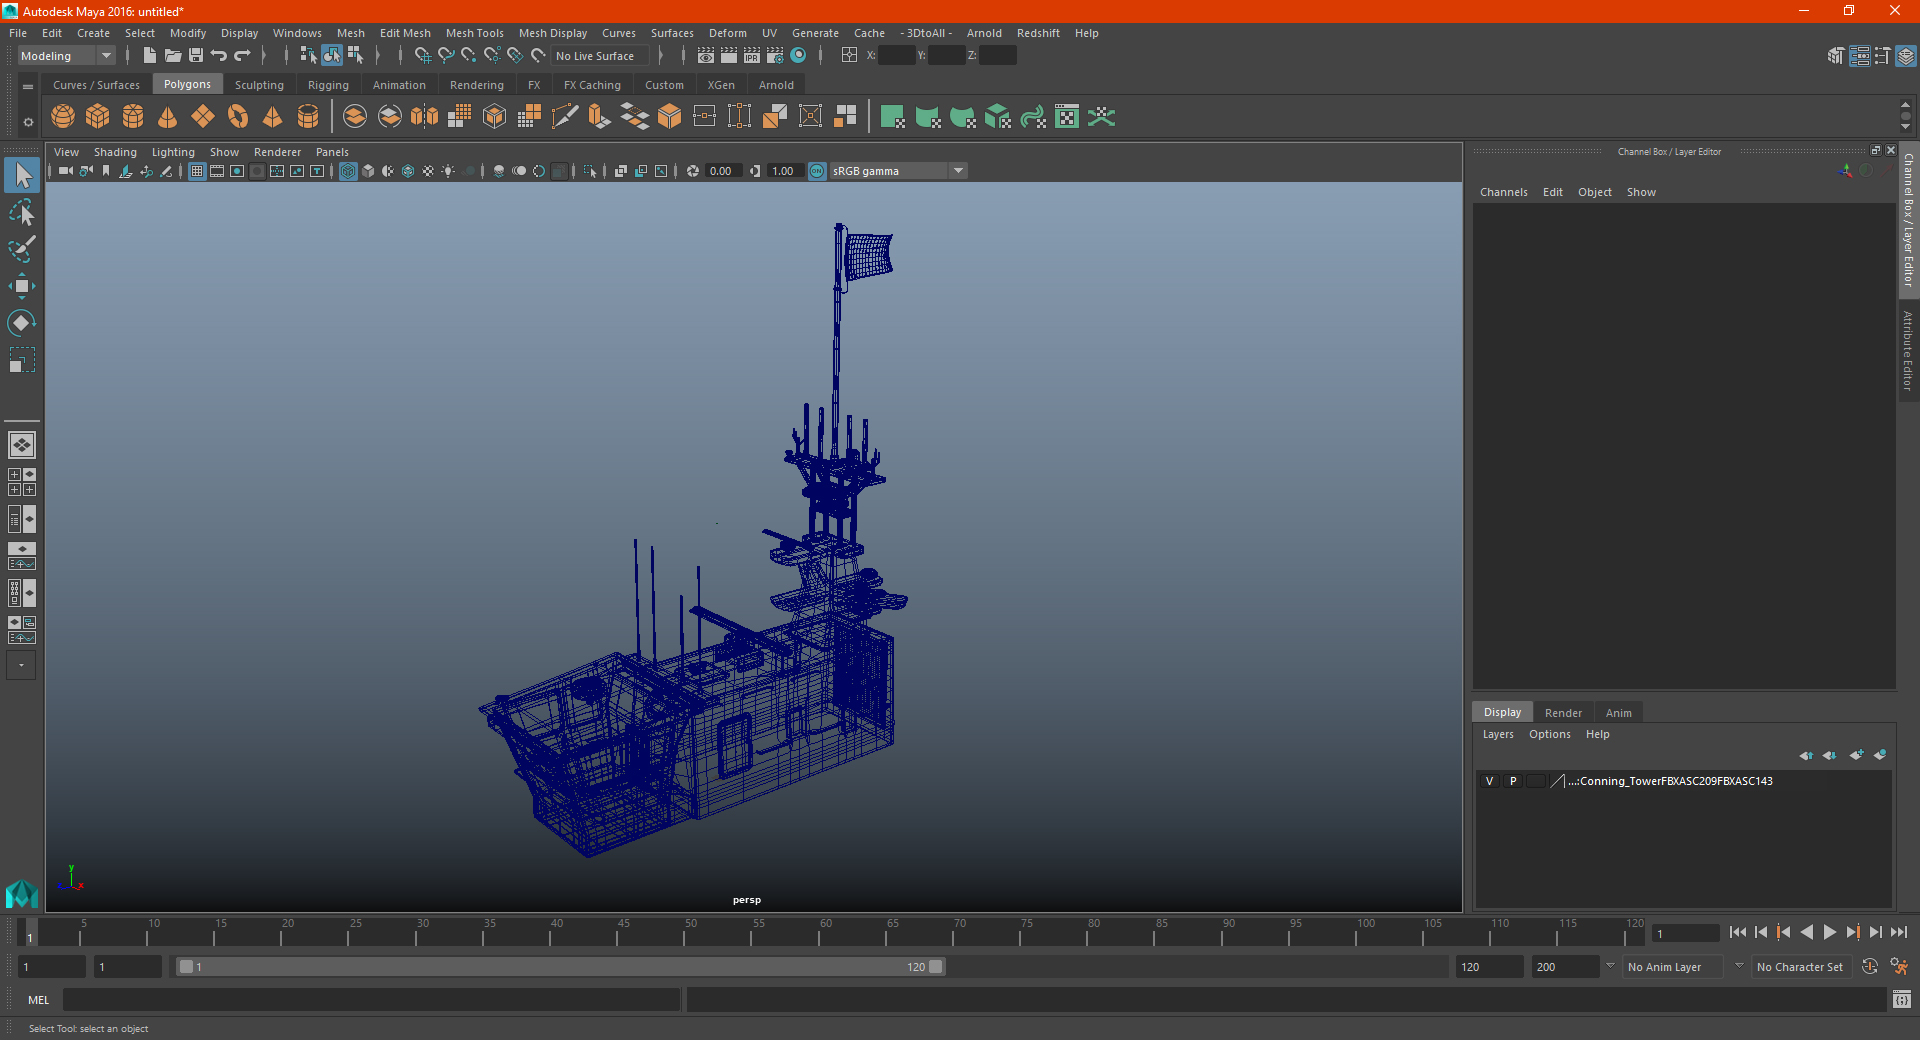Viewport: 1920px width, 1040px height.
Task: Create a polygon pyramid from the shelf
Action: coord(273,117)
